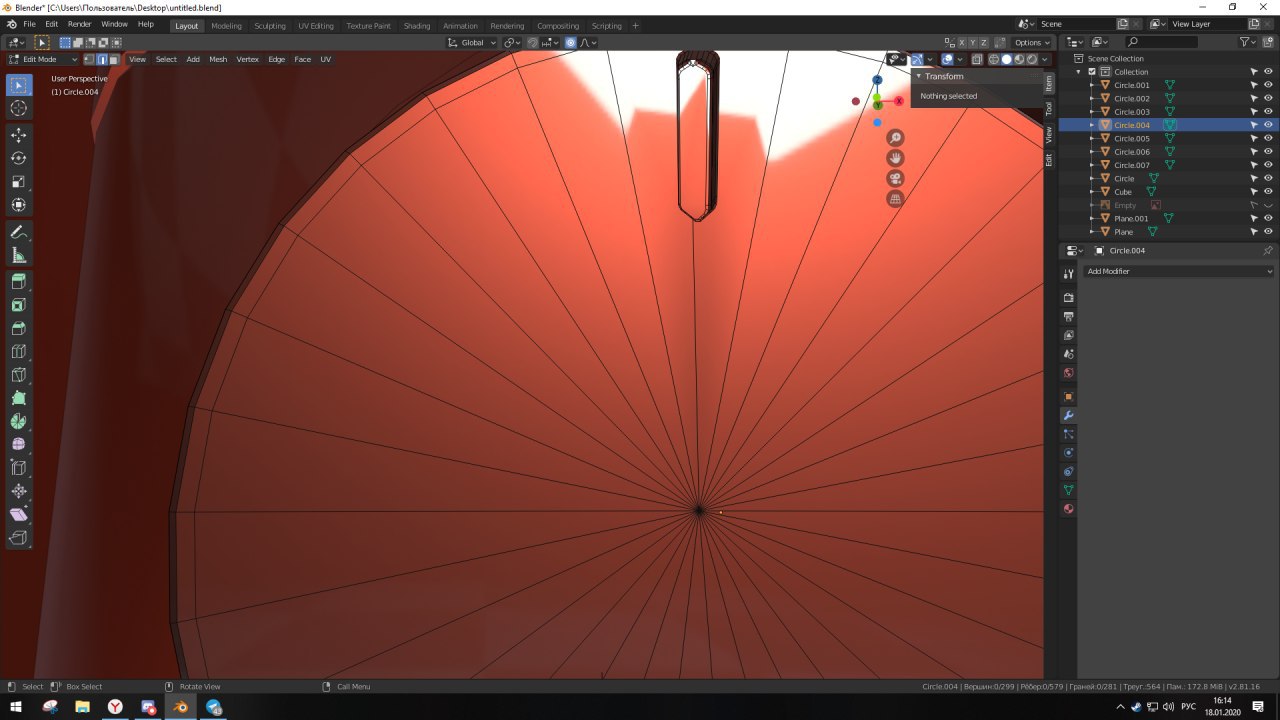Select the Knife tool
The height and width of the screenshot is (720, 1280).
click(x=18, y=375)
